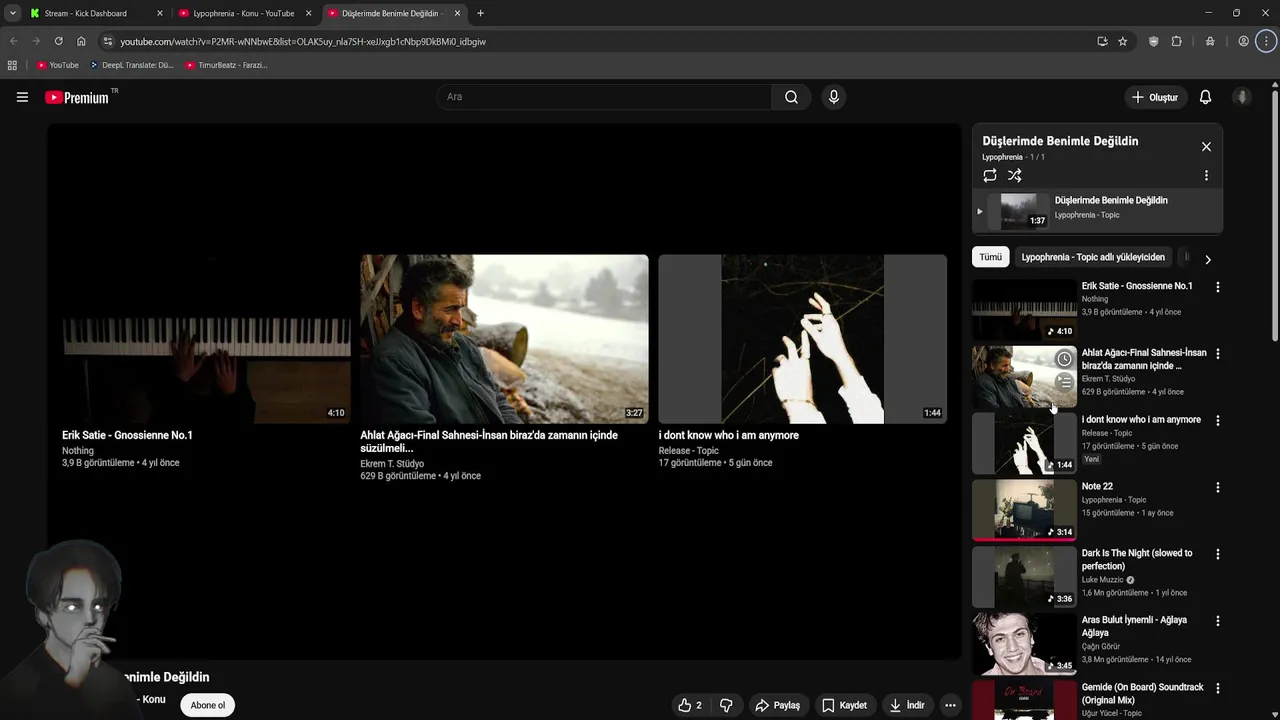Viewport: 1280px width, 720px height.
Task: Open options for Erik Satie sidebar video
Action: pyautogui.click(x=1217, y=287)
